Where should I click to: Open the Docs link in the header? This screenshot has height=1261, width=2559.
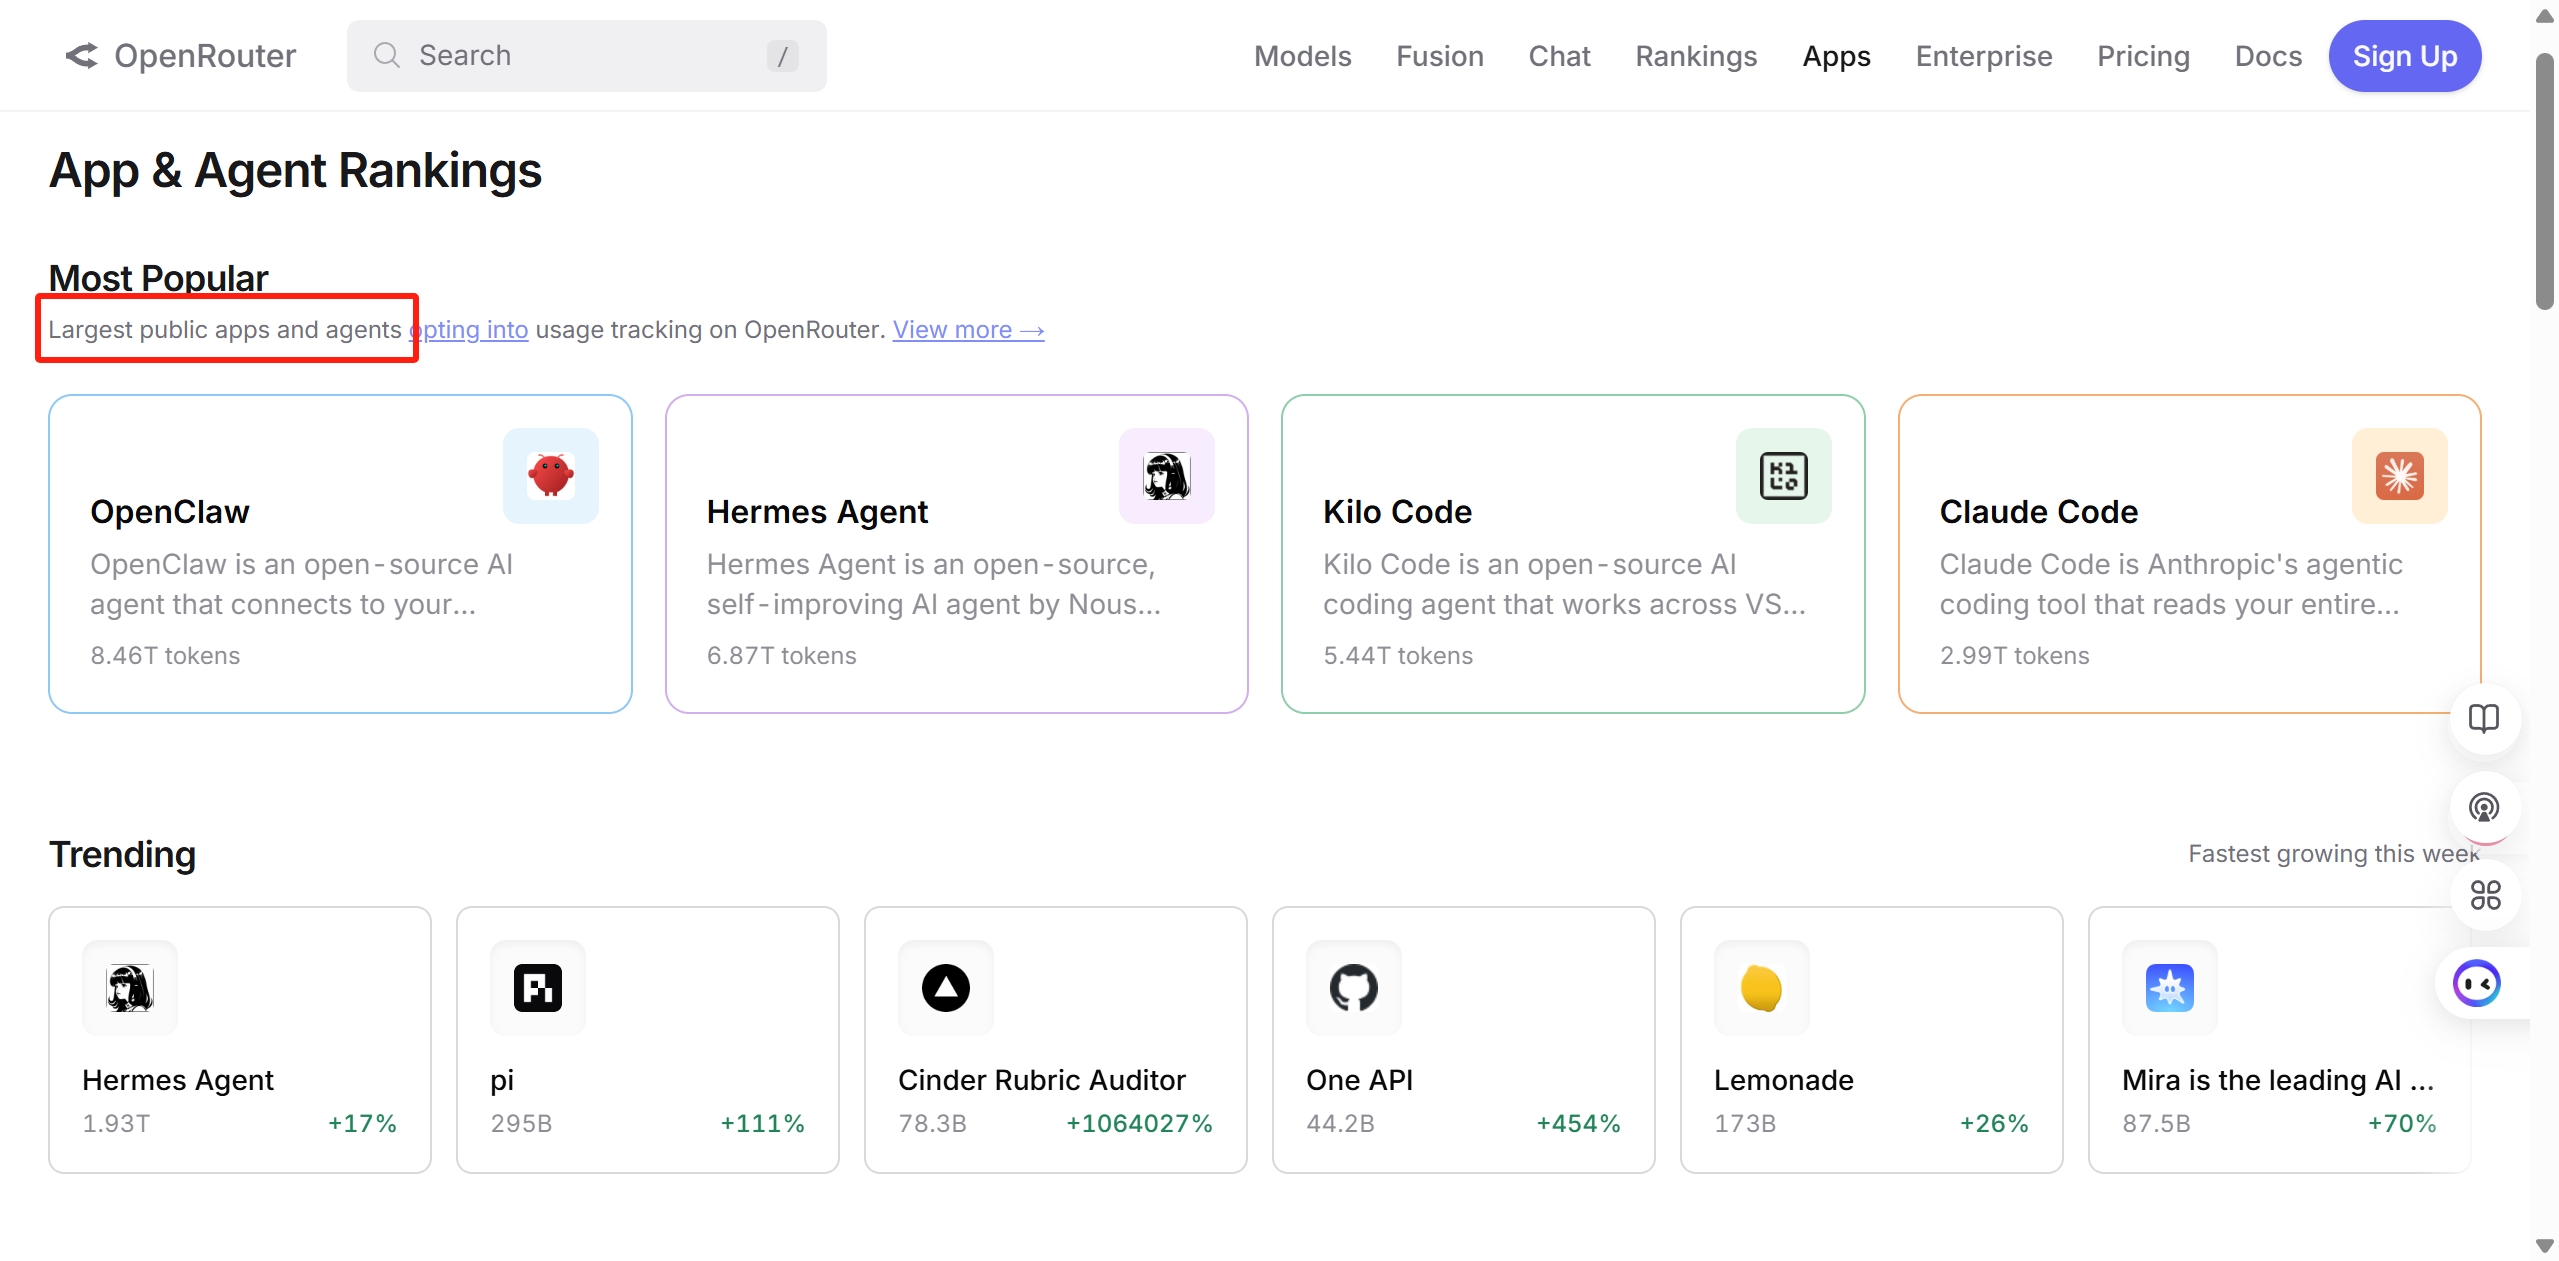tap(2268, 56)
